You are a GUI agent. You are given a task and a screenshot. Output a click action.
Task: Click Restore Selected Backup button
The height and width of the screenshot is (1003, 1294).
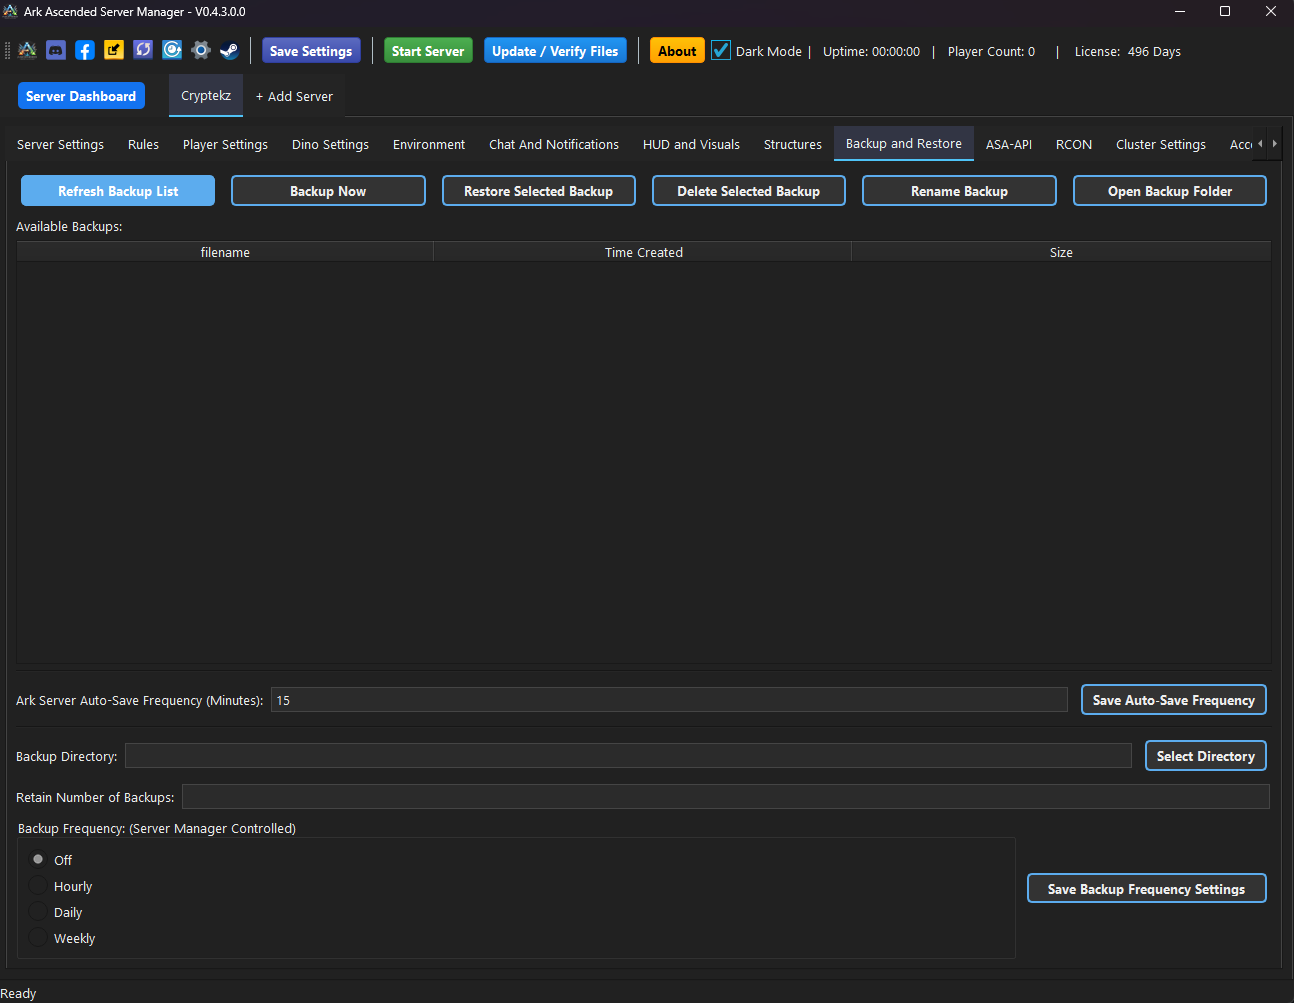coord(538,191)
